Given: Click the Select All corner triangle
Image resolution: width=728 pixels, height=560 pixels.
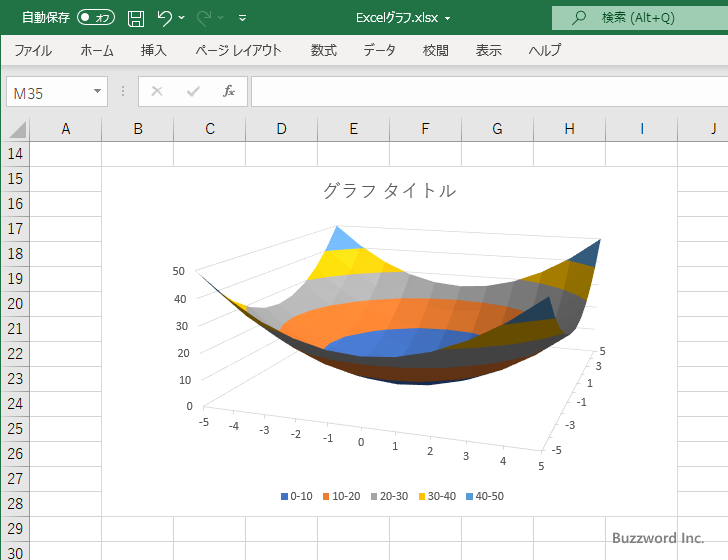Looking at the screenshot, I should [x=17, y=129].
